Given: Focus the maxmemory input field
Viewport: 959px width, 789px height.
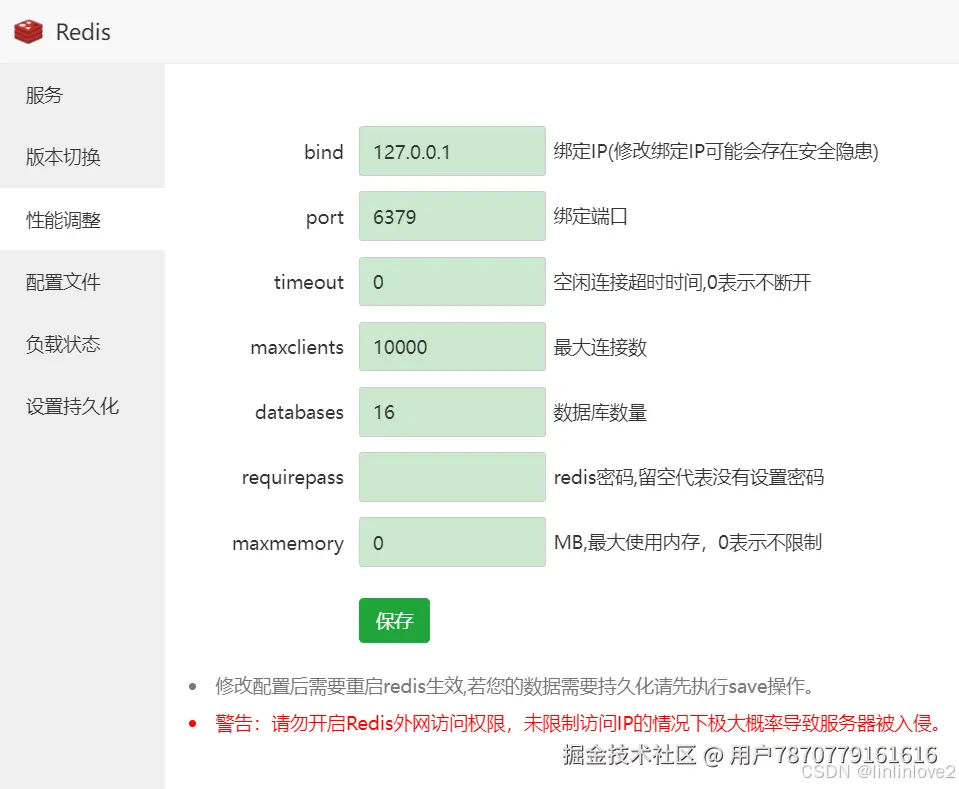Looking at the screenshot, I should (x=452, y=542).
